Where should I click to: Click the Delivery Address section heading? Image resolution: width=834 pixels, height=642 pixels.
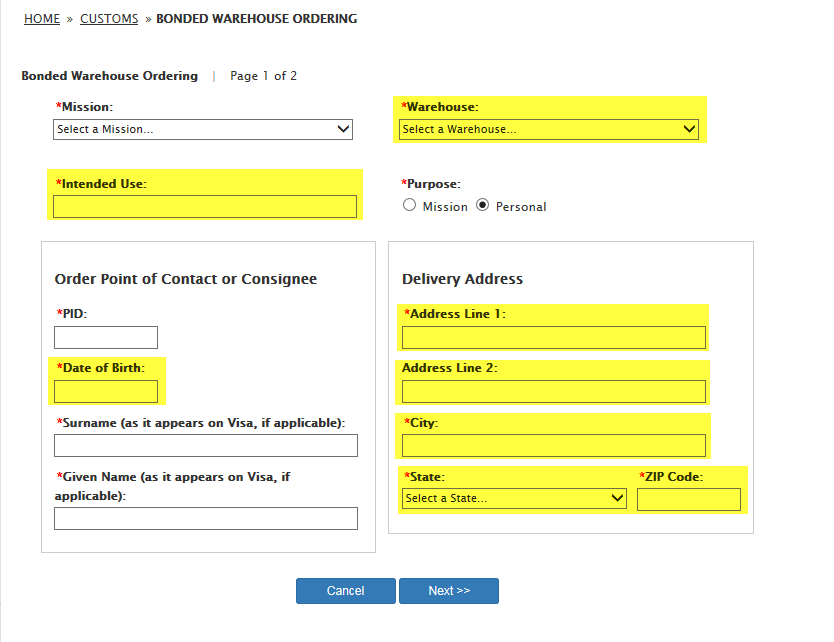click(462, 279)
